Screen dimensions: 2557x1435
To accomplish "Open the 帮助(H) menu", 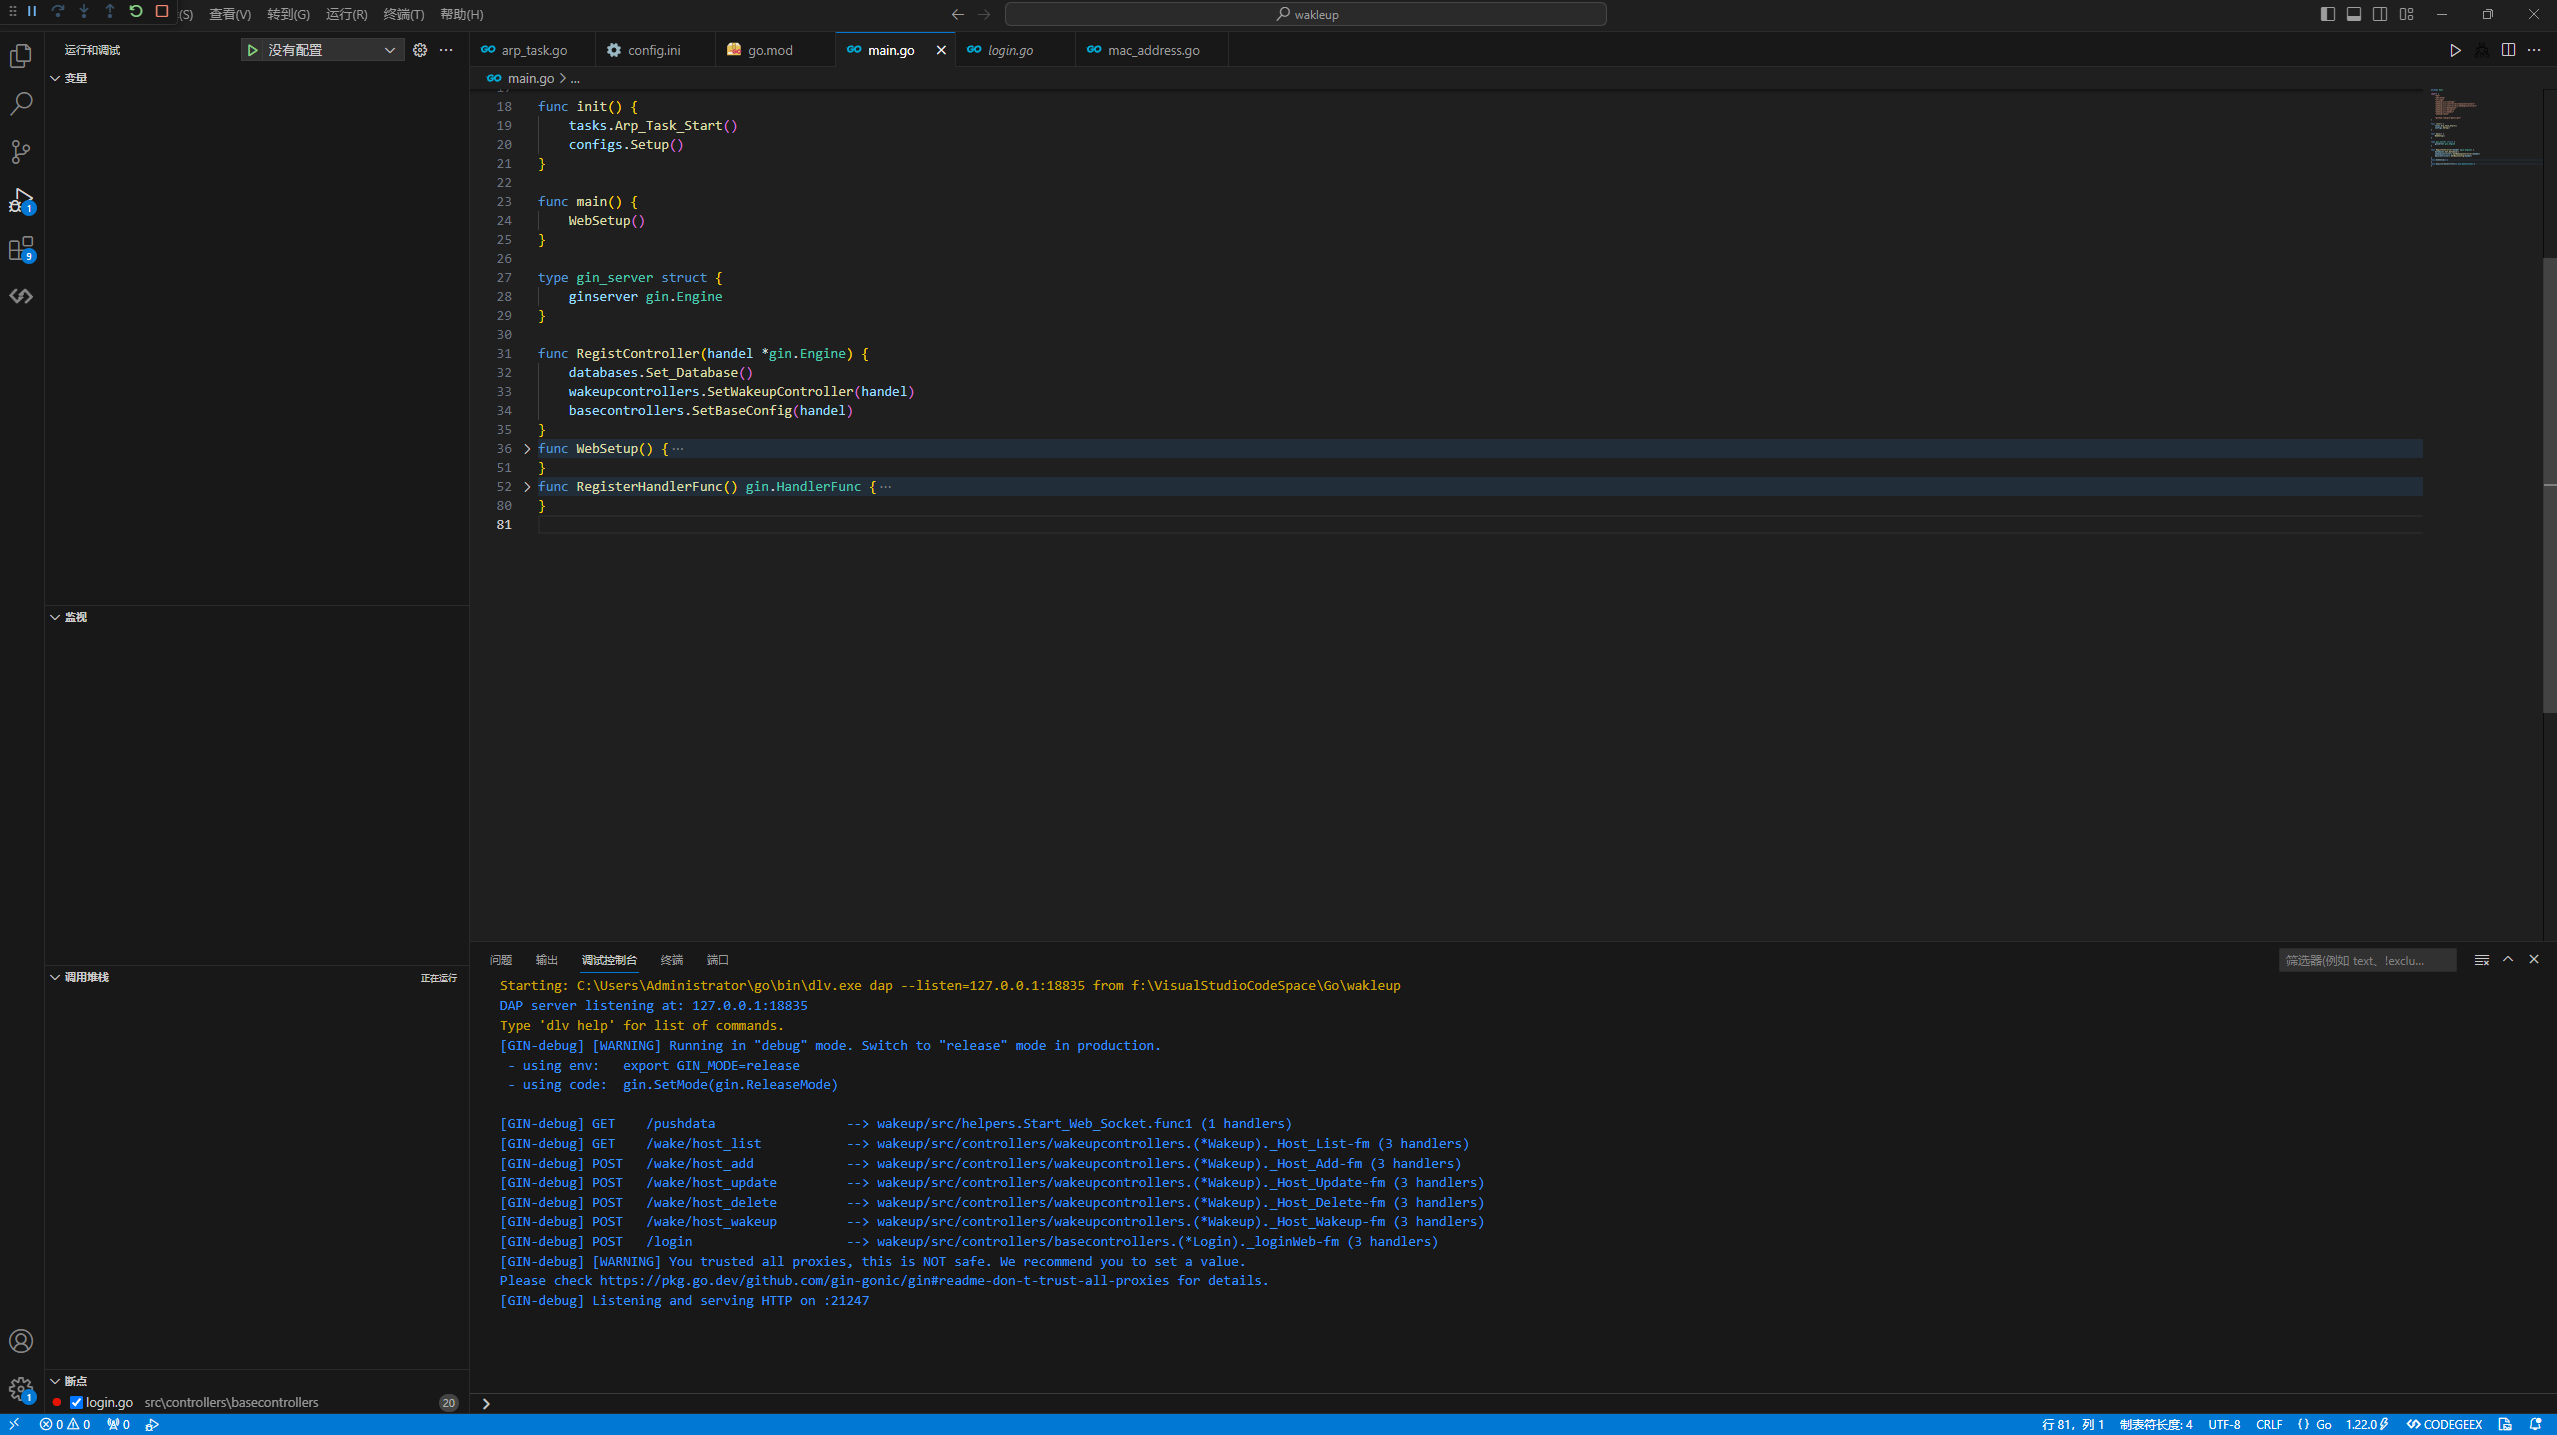I will pos(462,14).
